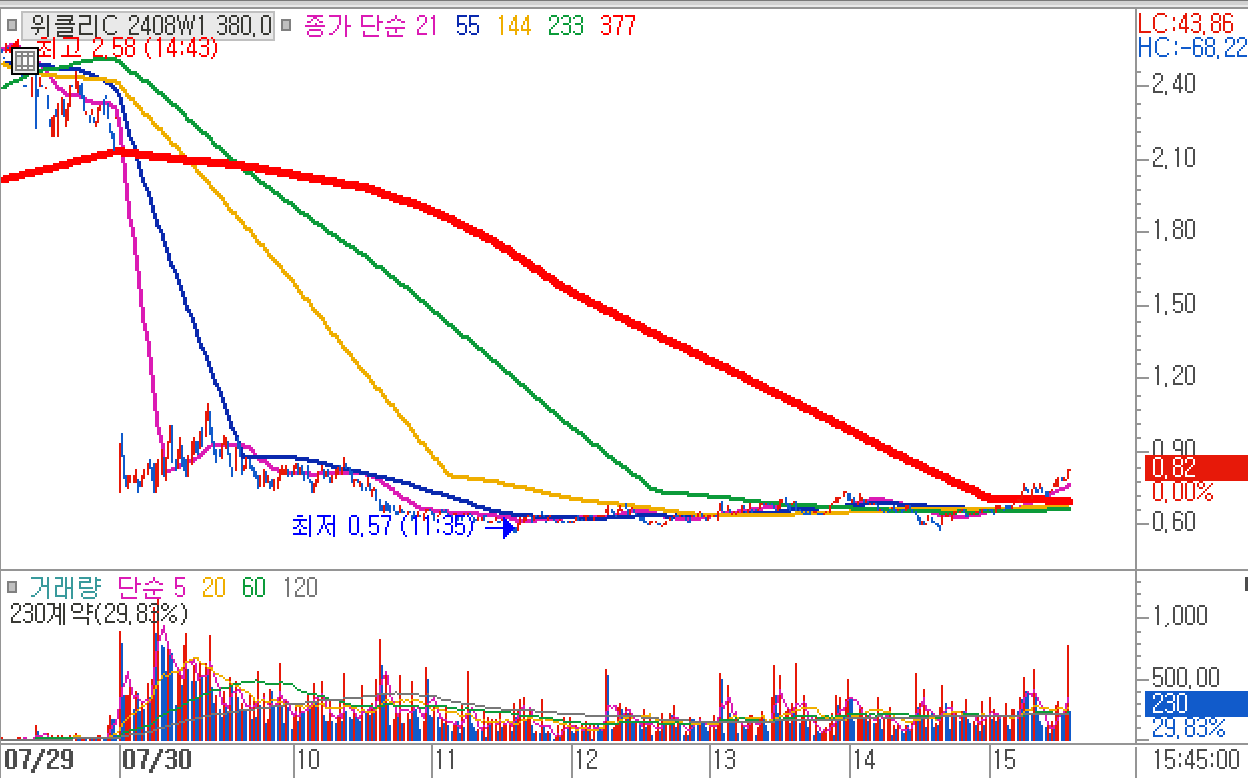Viewport: 1248px width, 778px height.
Task: Select the volume 120 average value
Action: tap(300, 587)
